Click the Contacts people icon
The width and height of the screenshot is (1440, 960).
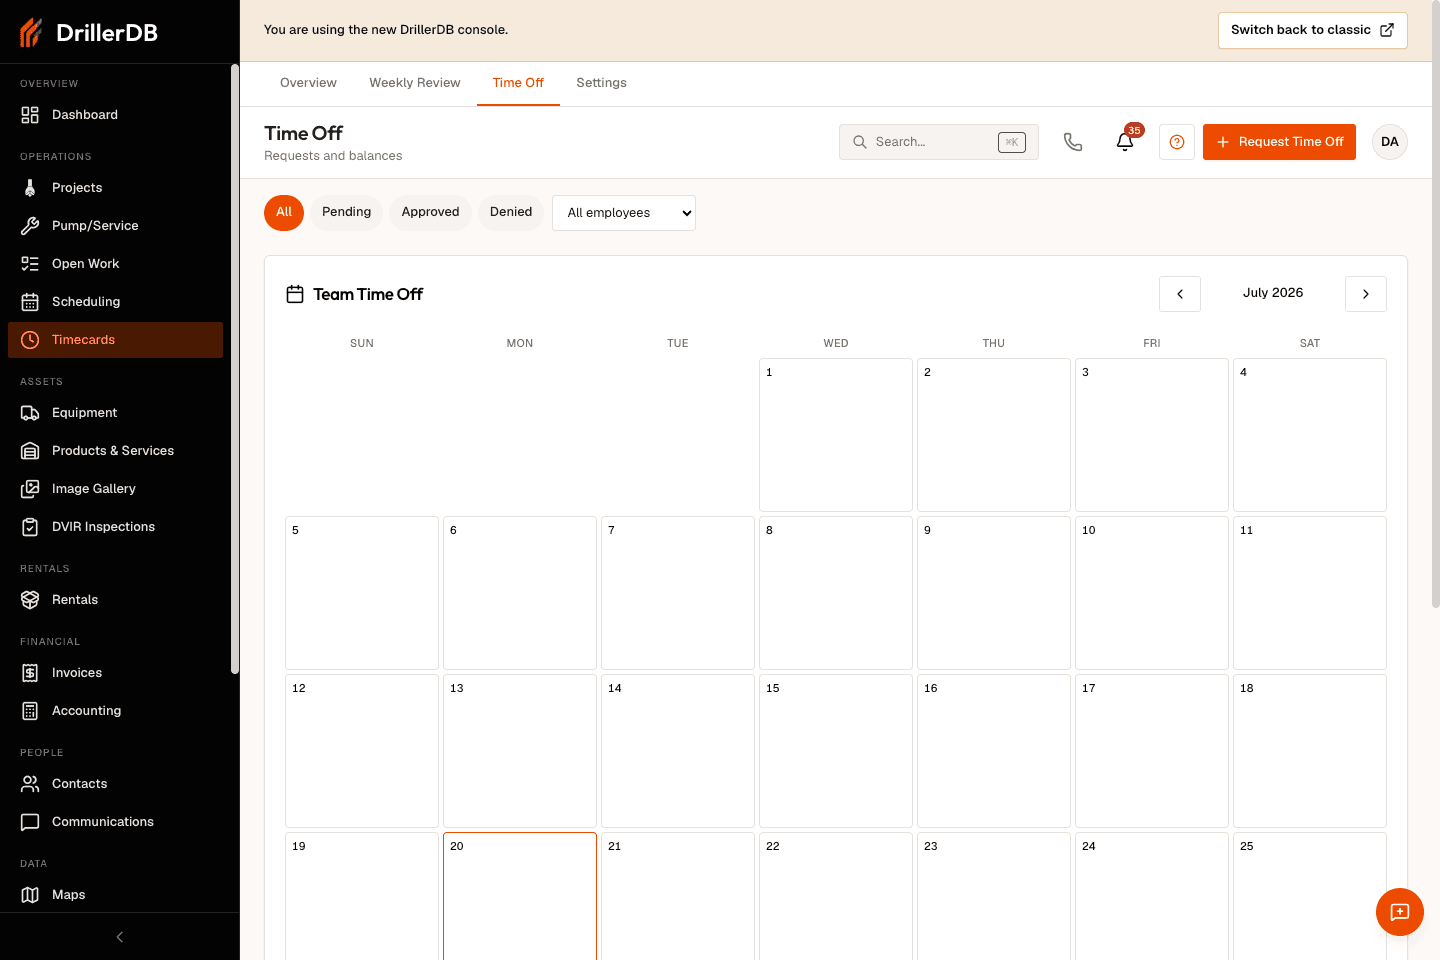click(30, 784)
